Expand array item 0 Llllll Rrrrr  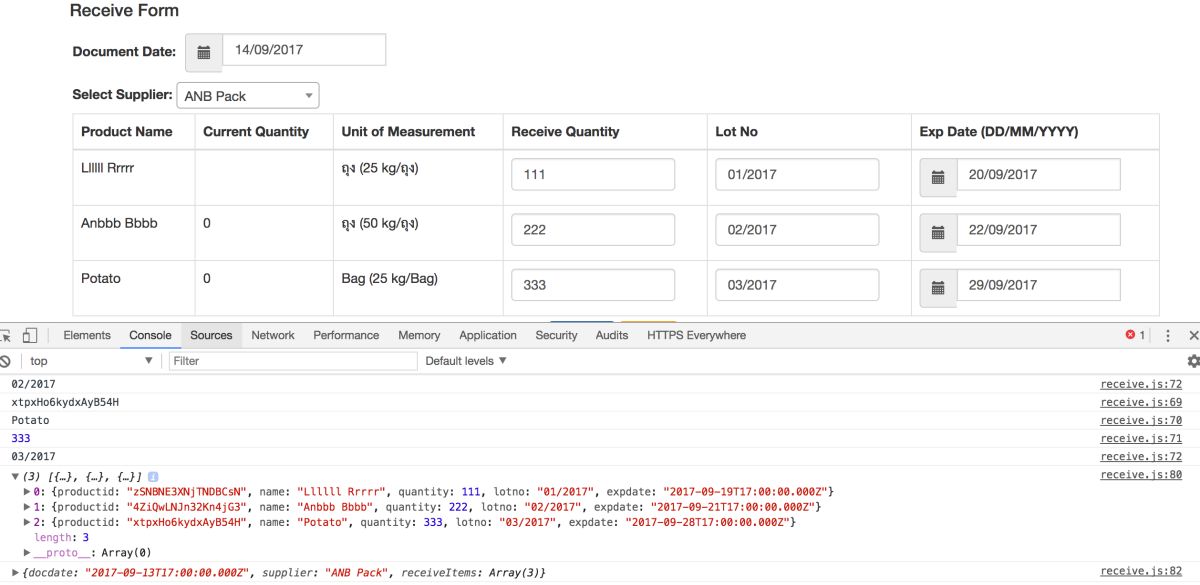tap(27, 492)
